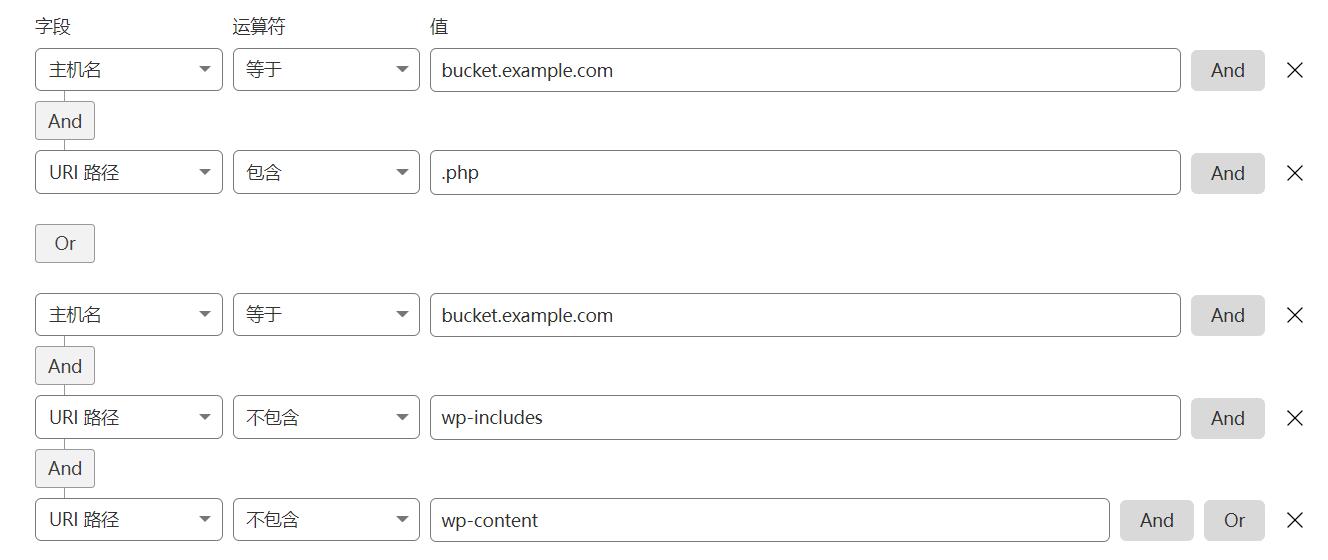The width and height of the screenshot is (1328, 560).
Task: Open 等于 operator dropdown in second hostname row
Action: 326,315
